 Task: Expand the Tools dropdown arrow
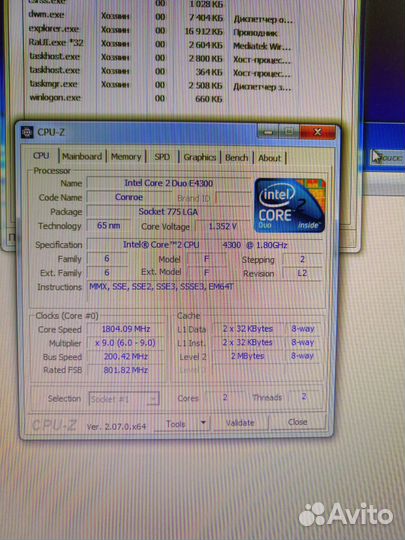[x=203, y=423]
